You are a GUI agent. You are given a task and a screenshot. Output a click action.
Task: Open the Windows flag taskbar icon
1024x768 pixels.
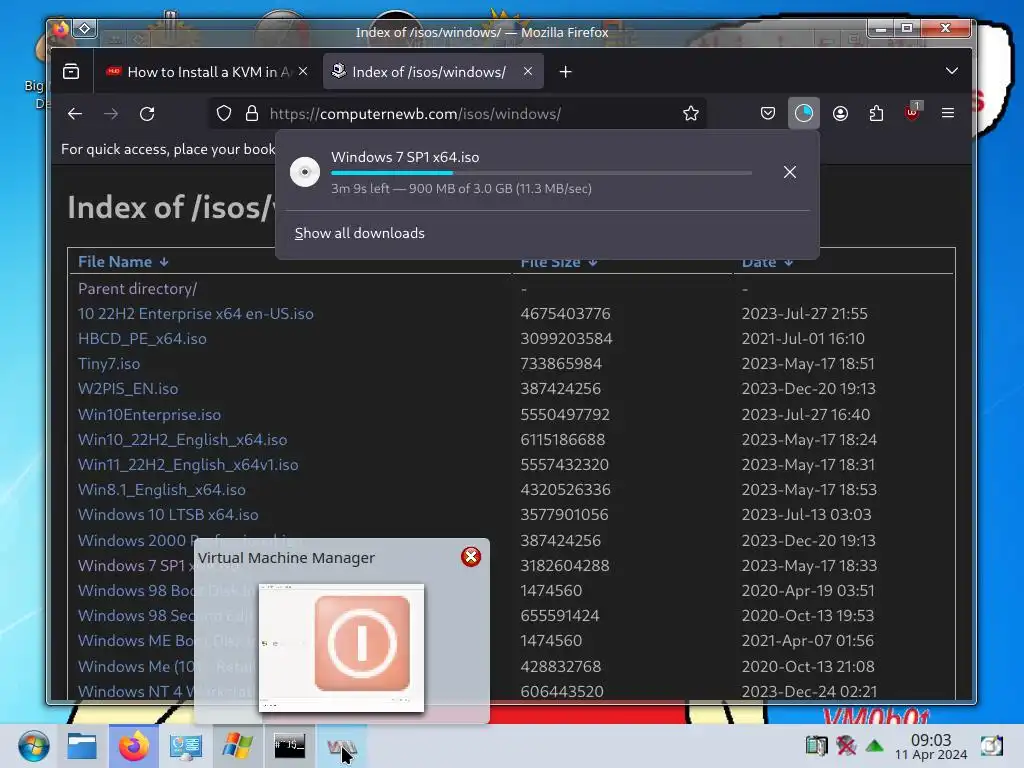point(237,746)
